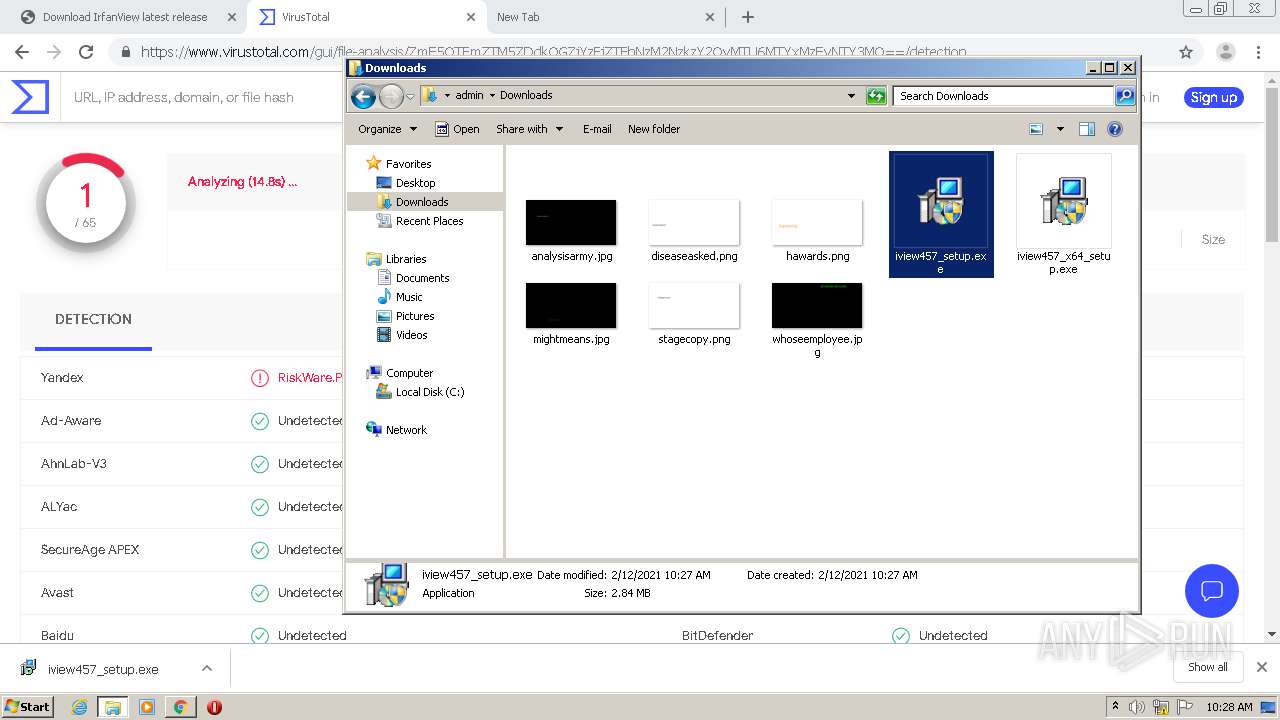Image resolution: width=1280 pixels, height=720 pixels.
Task: Open the Share with dropdown menu
Action: (530, 129)
